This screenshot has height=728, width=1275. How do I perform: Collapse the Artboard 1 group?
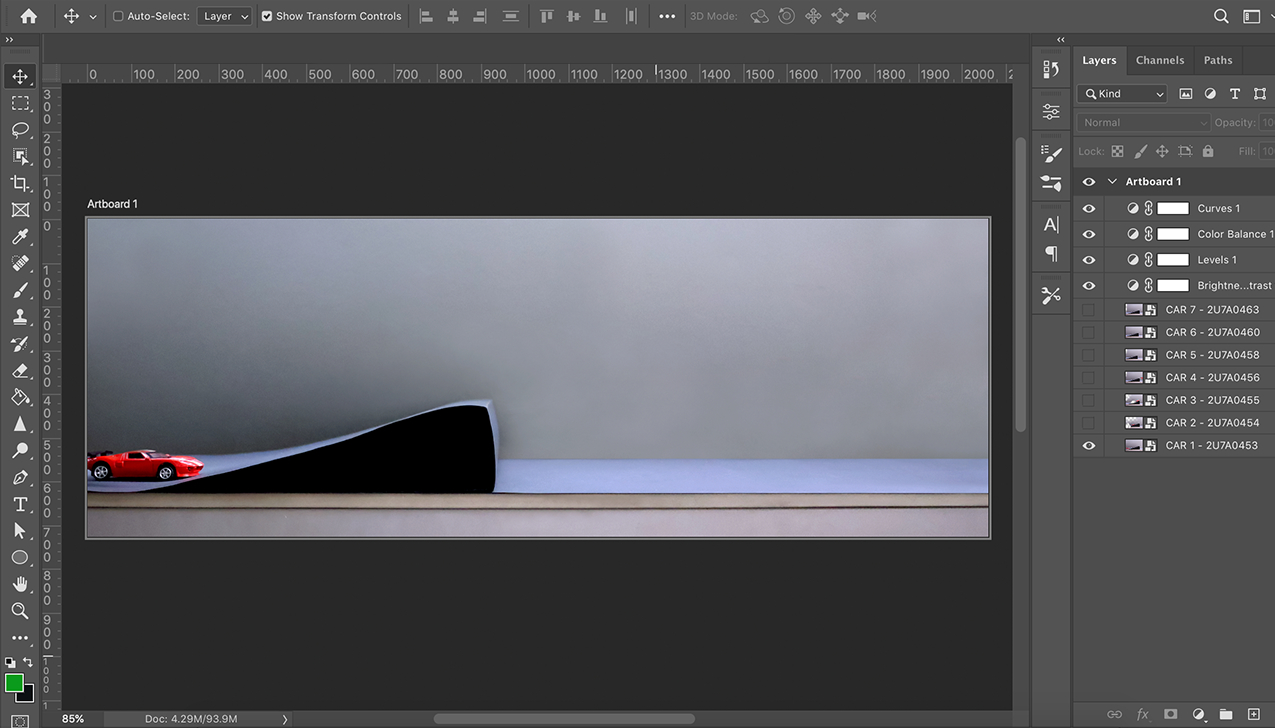click(1112, 182)
